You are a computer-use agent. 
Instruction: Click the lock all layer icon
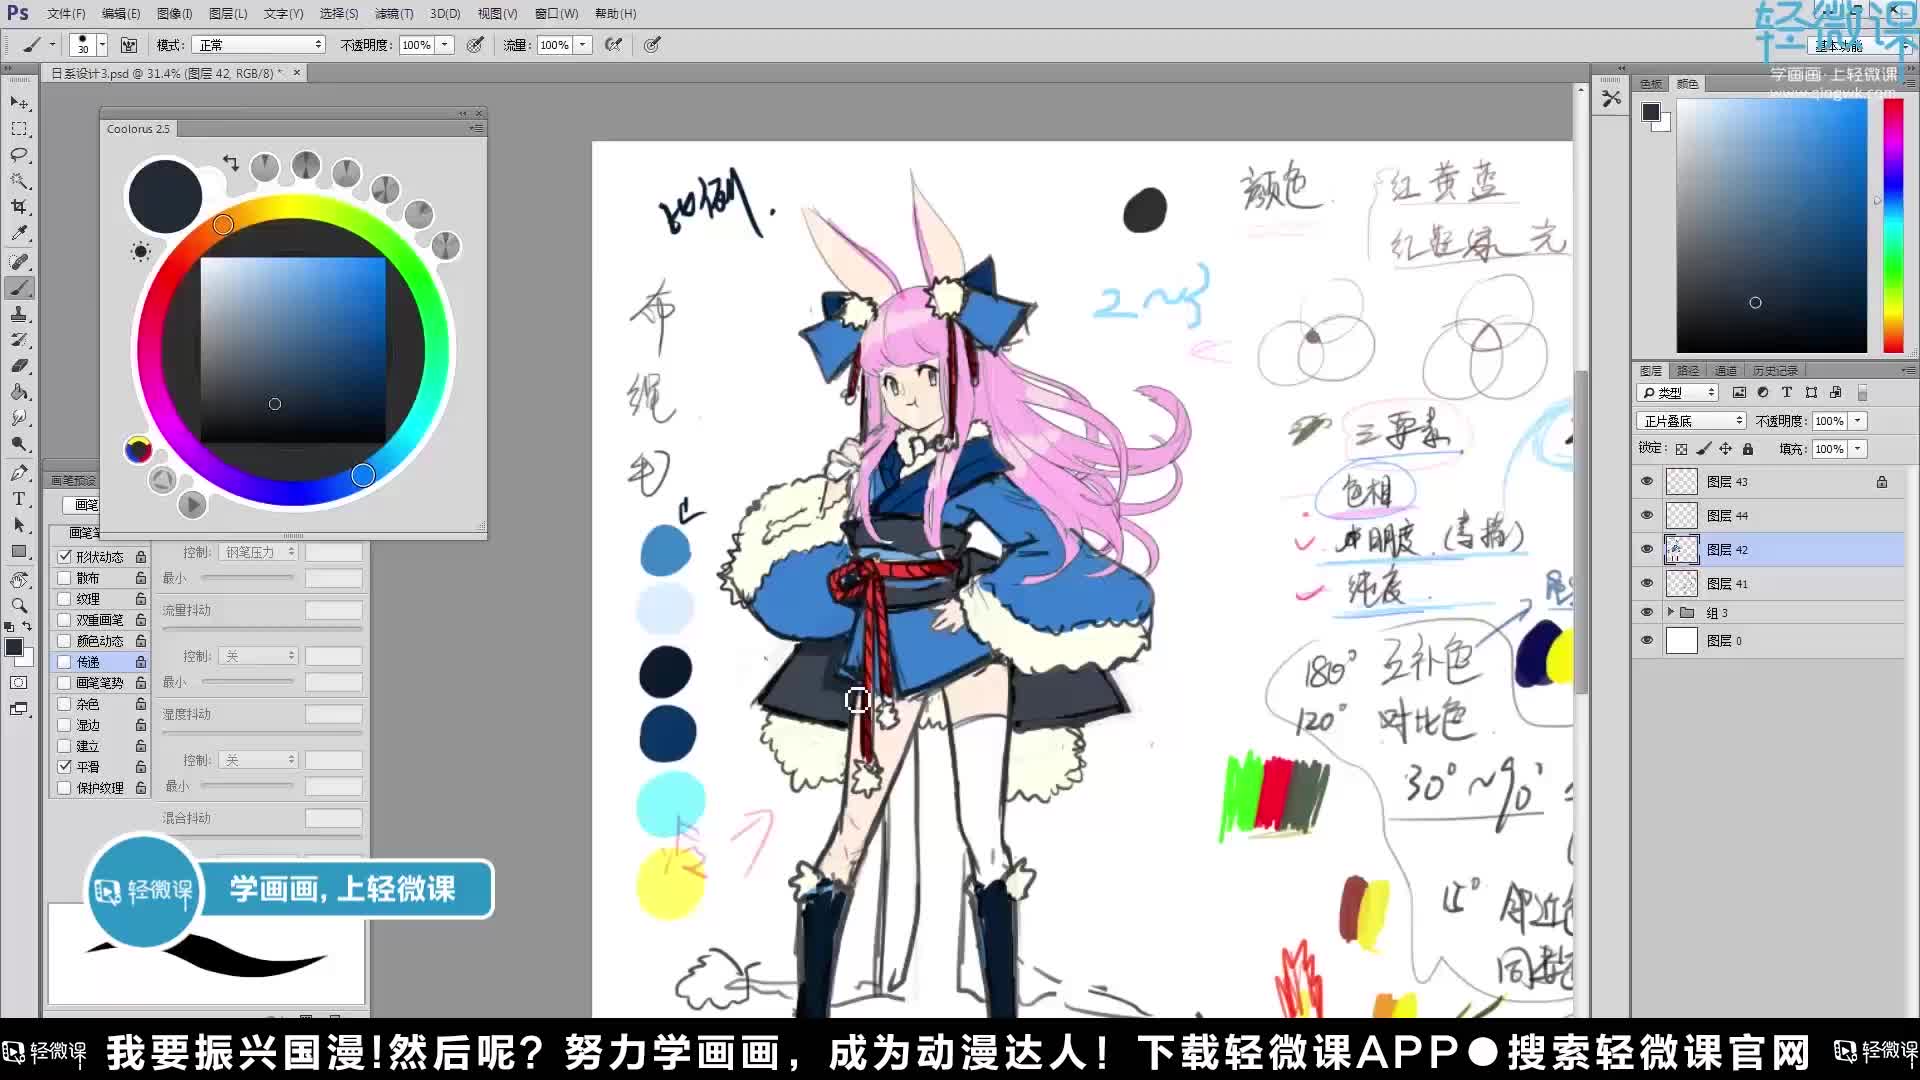(1748, 449)
